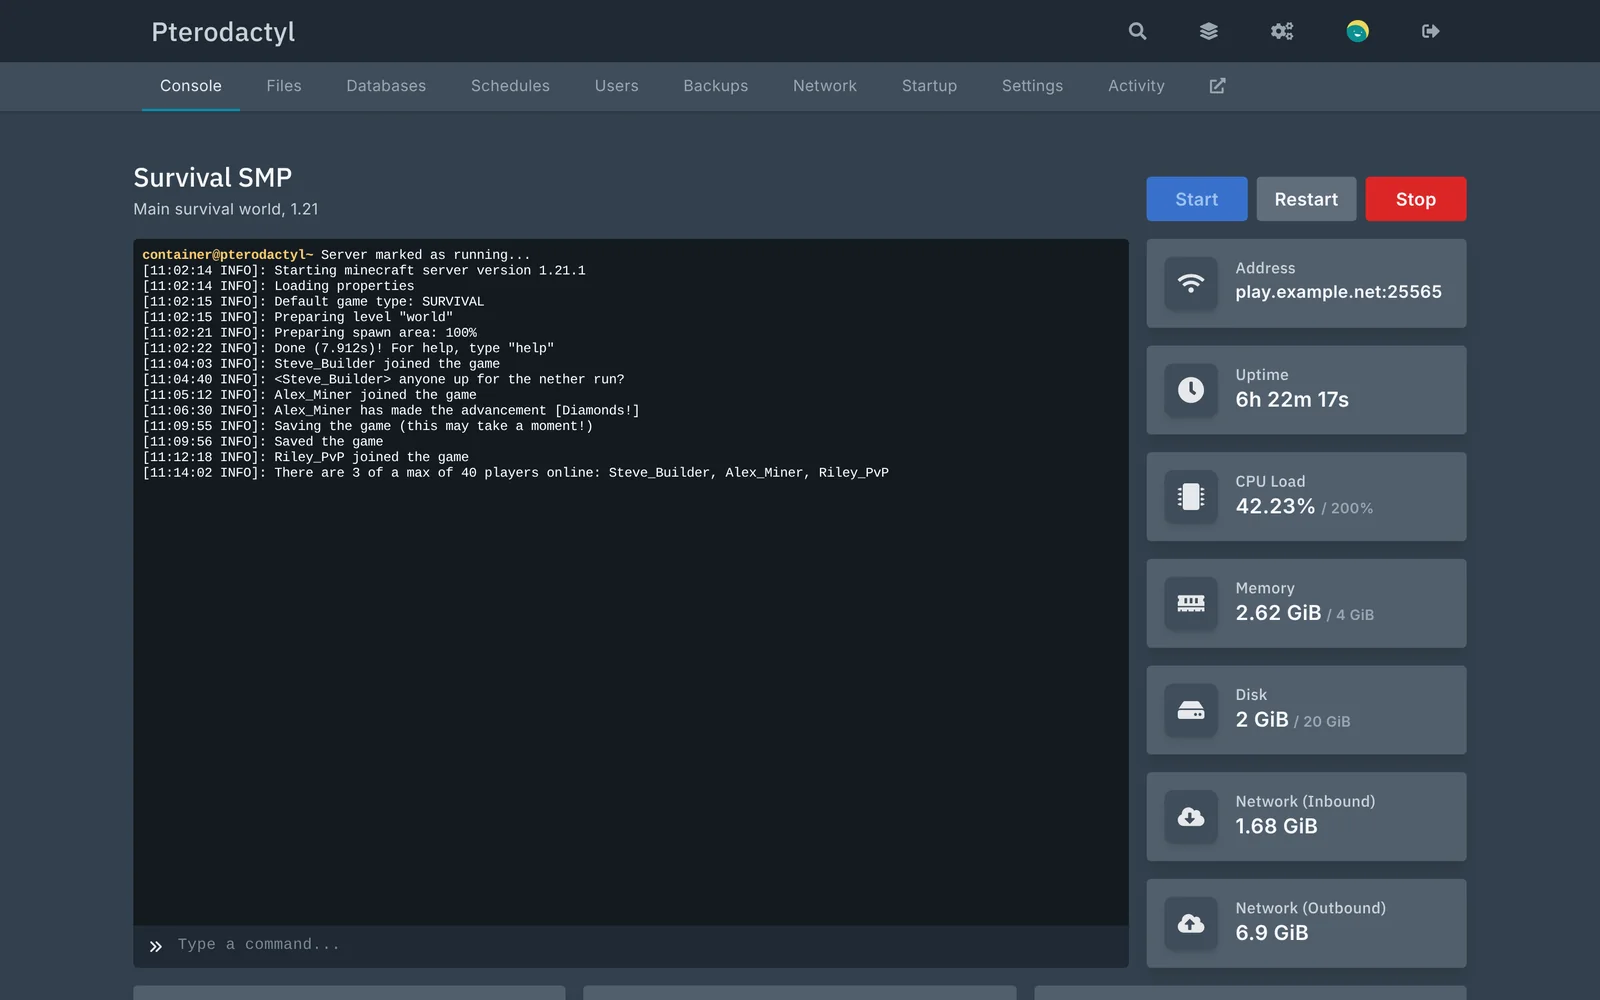The image size is (1600, 1000).
Task: Click the Disk drive icon
Action: coord(1191,710)
